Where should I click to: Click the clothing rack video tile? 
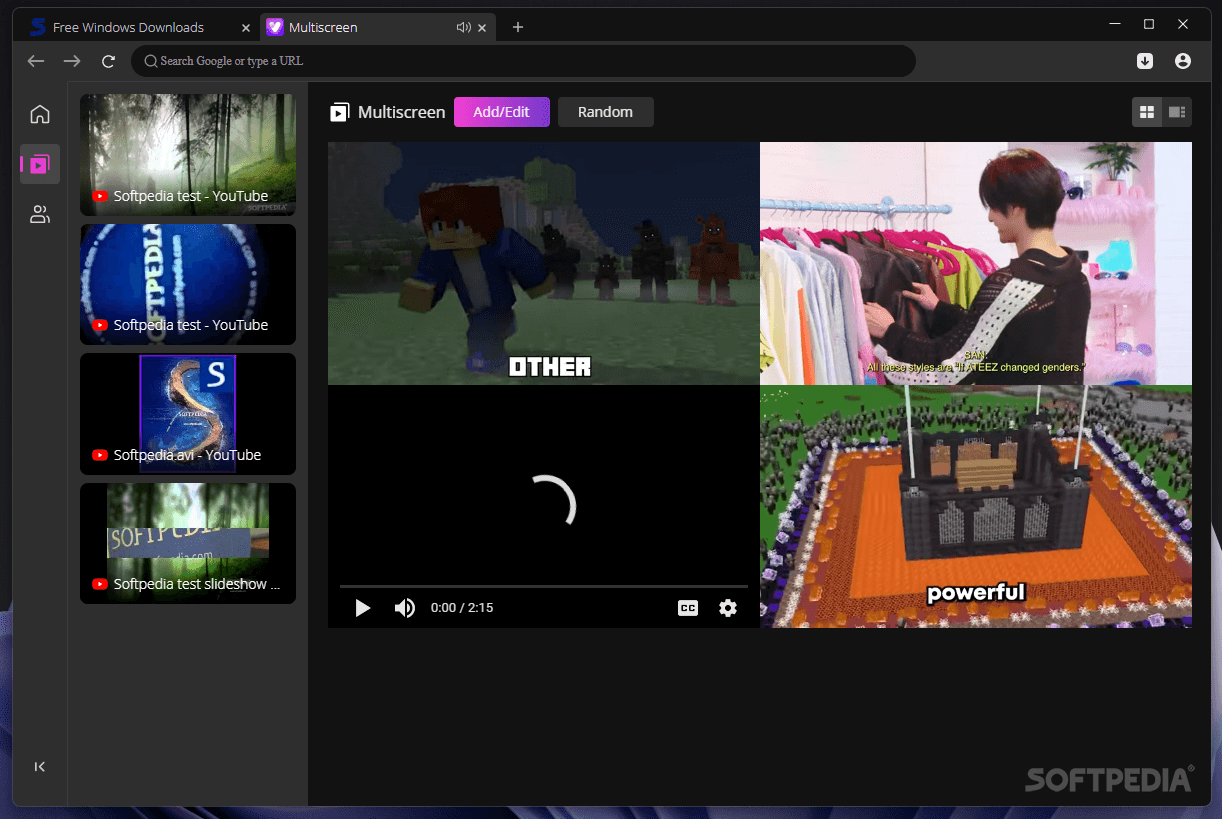[x=976, y=263]
